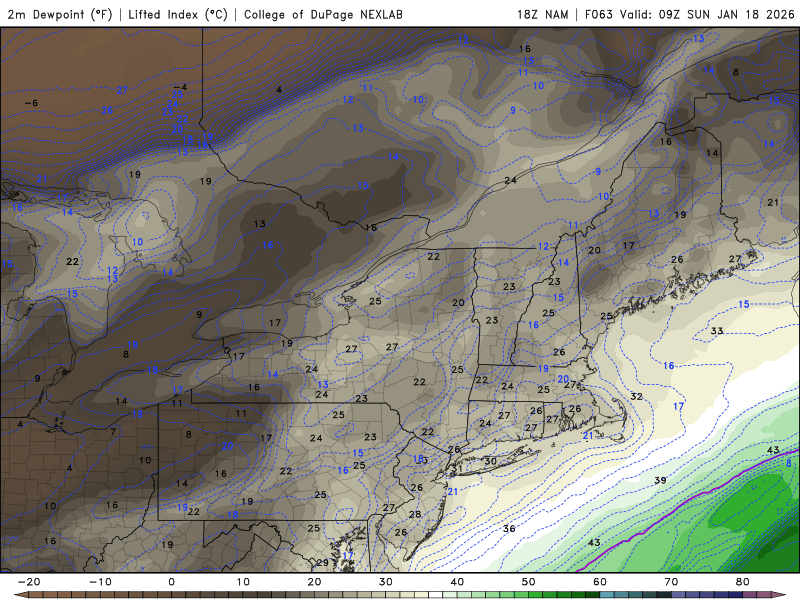Click the "70" colorbar scale label
The width and height of the screenshot is (800, 600).
(x=671, y=582)
